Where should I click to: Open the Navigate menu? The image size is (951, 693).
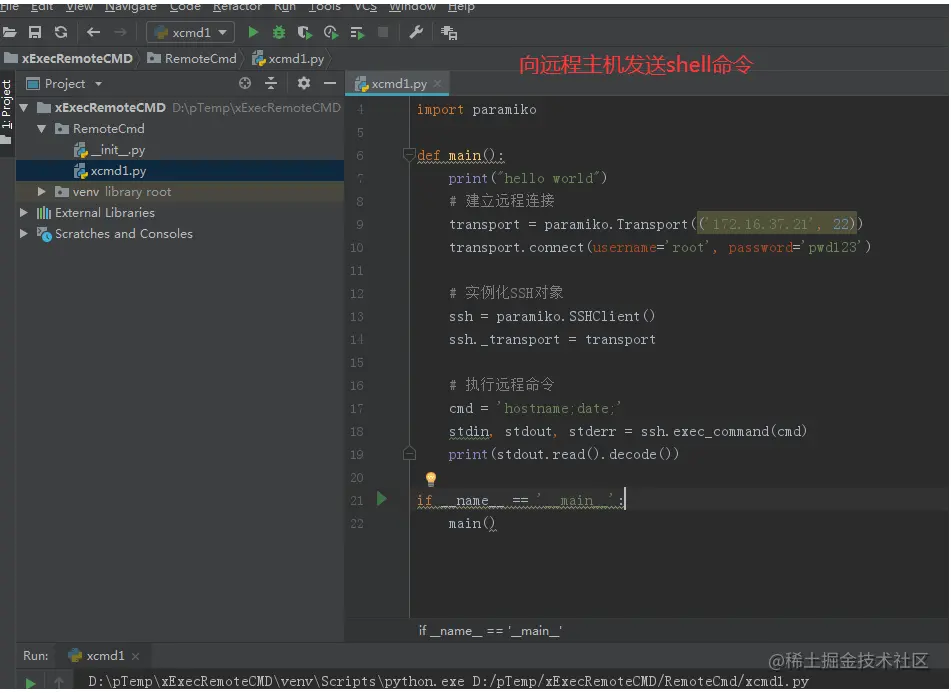tap(130, 6)
